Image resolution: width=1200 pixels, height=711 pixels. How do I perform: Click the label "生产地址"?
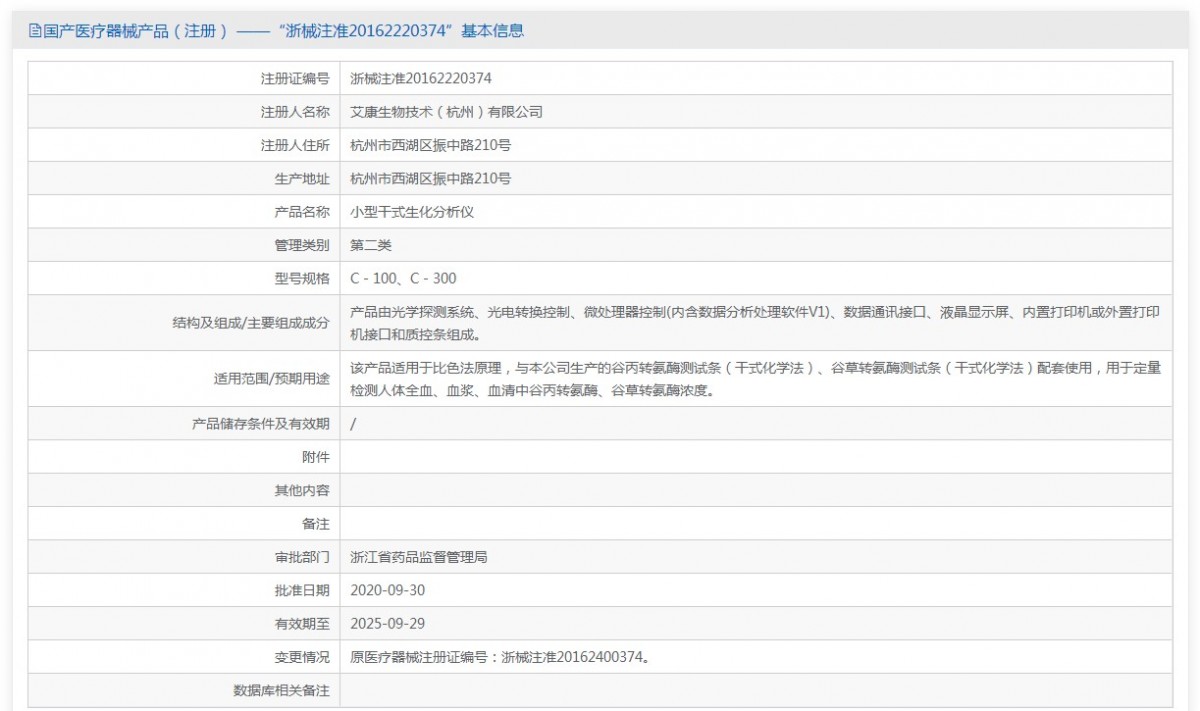[x=302, y=179]
